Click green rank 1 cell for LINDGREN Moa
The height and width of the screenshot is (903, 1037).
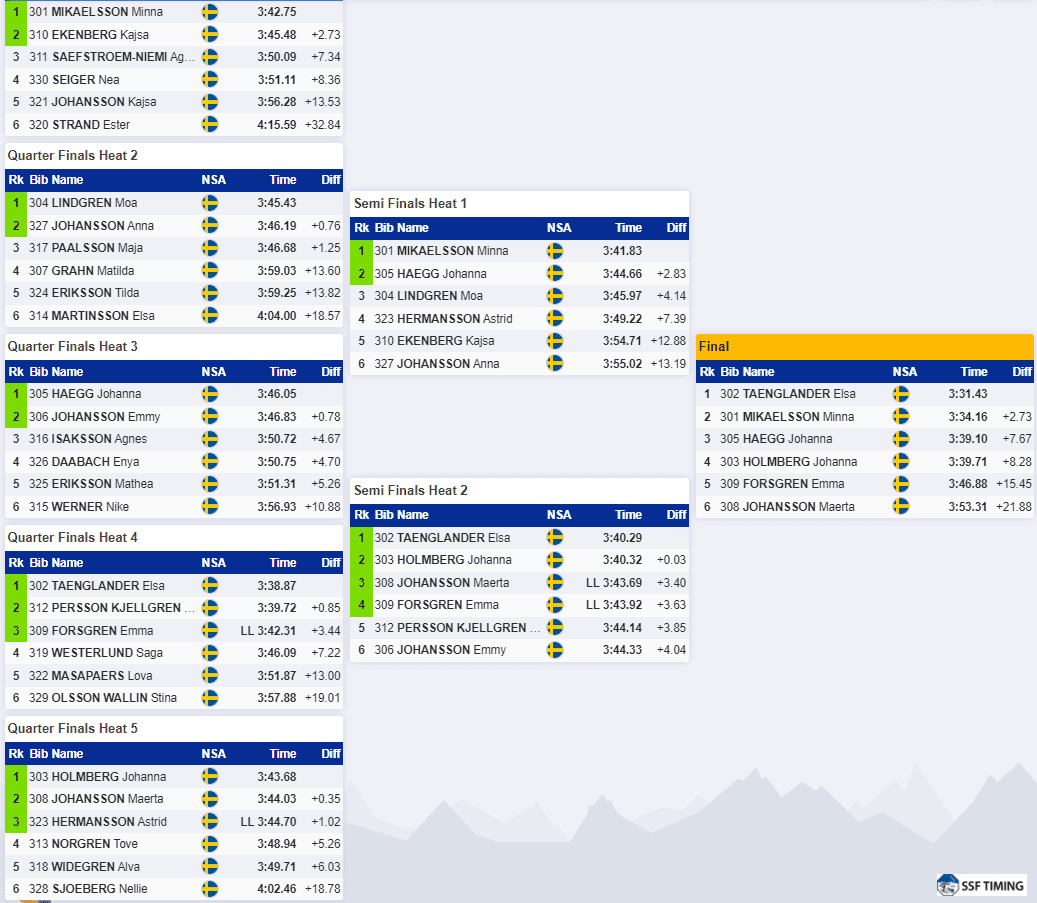(x=16, y=203)
